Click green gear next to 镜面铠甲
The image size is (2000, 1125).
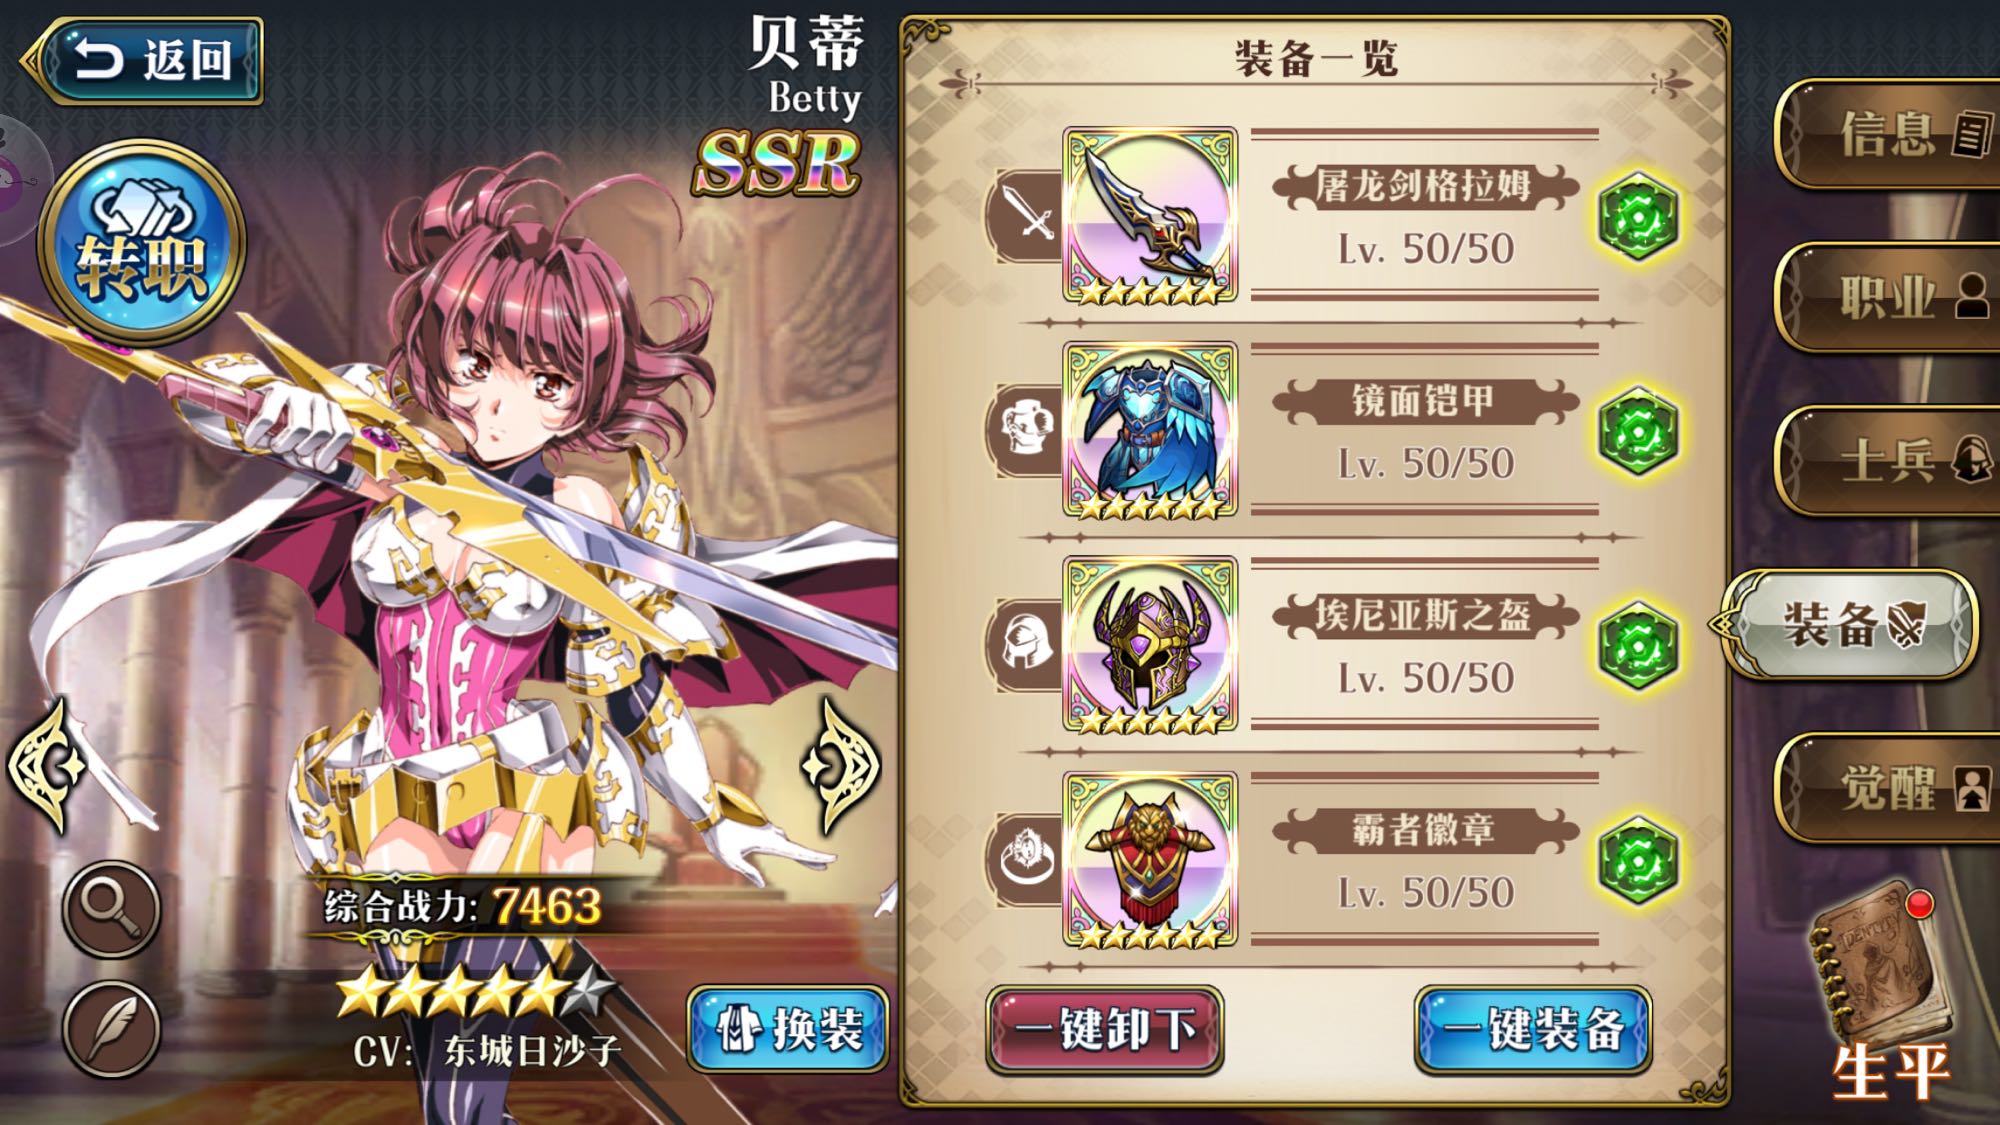click(x=1638, y=431)
